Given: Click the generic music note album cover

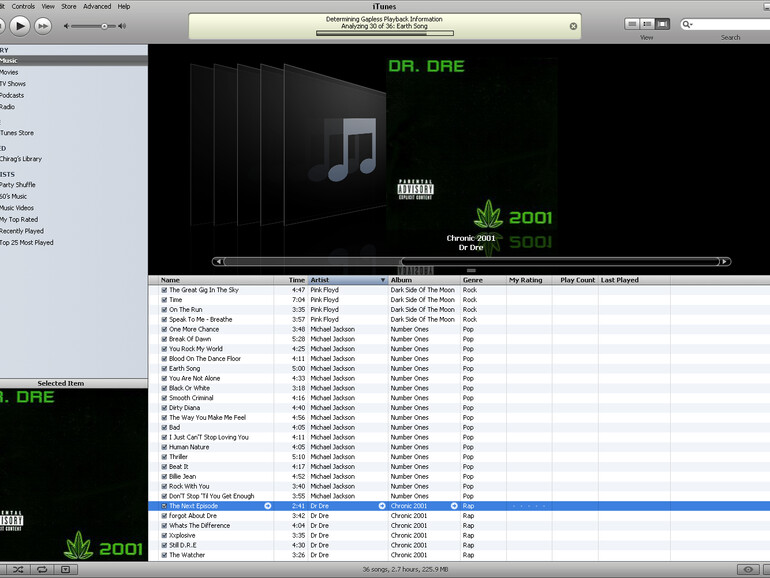Looking at the screenshot, I should coord(335,147).
